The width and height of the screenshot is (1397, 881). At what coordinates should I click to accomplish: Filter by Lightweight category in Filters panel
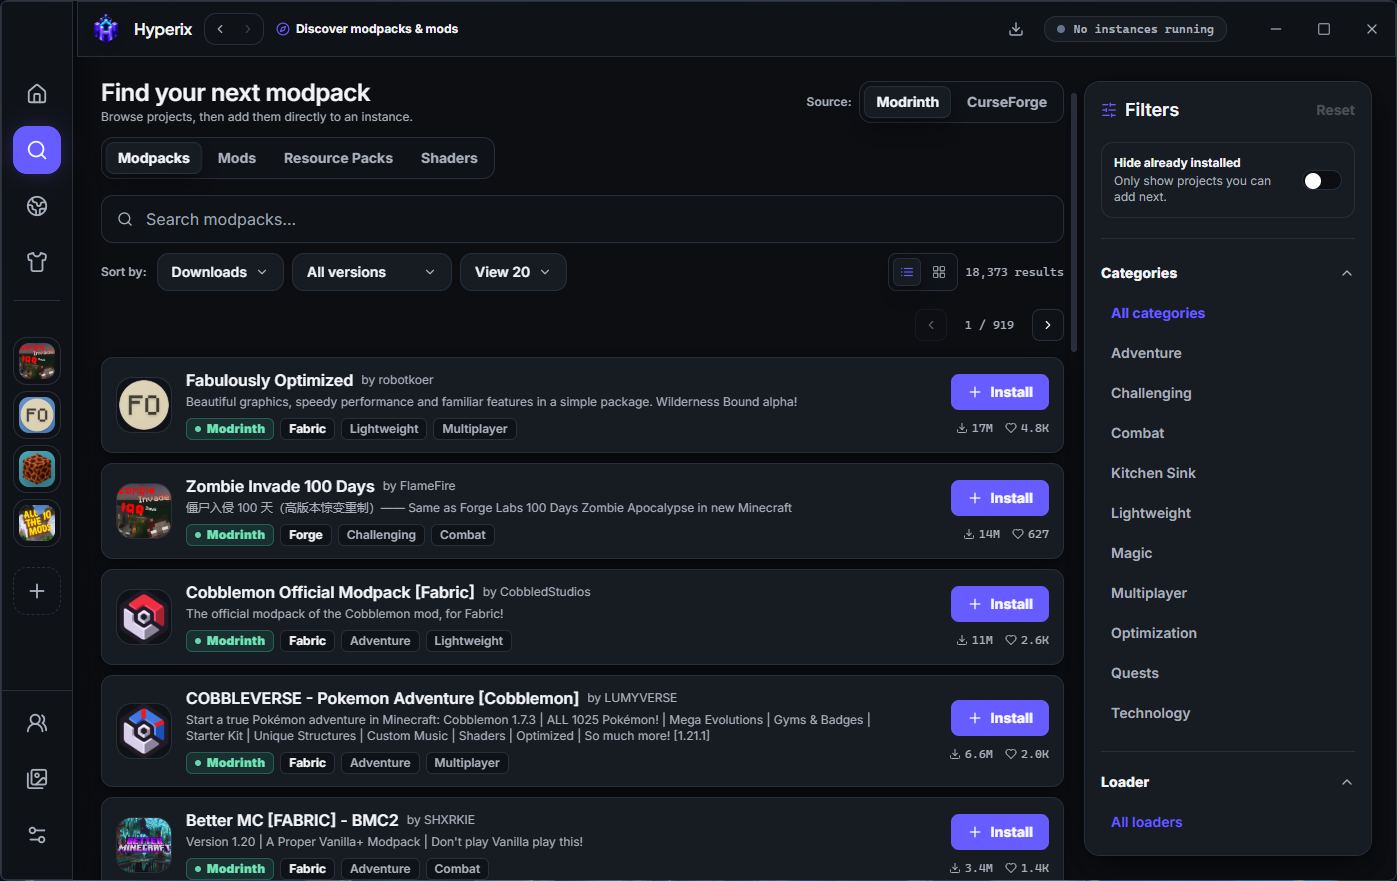point(1151,513)
